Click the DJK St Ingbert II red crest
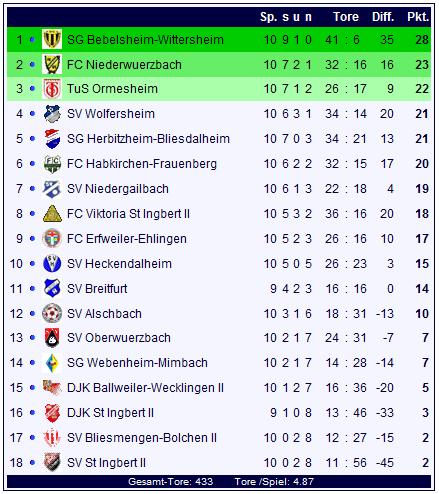Image resolution: width=439 pixels, height=494 pixels. click(52, 413)
